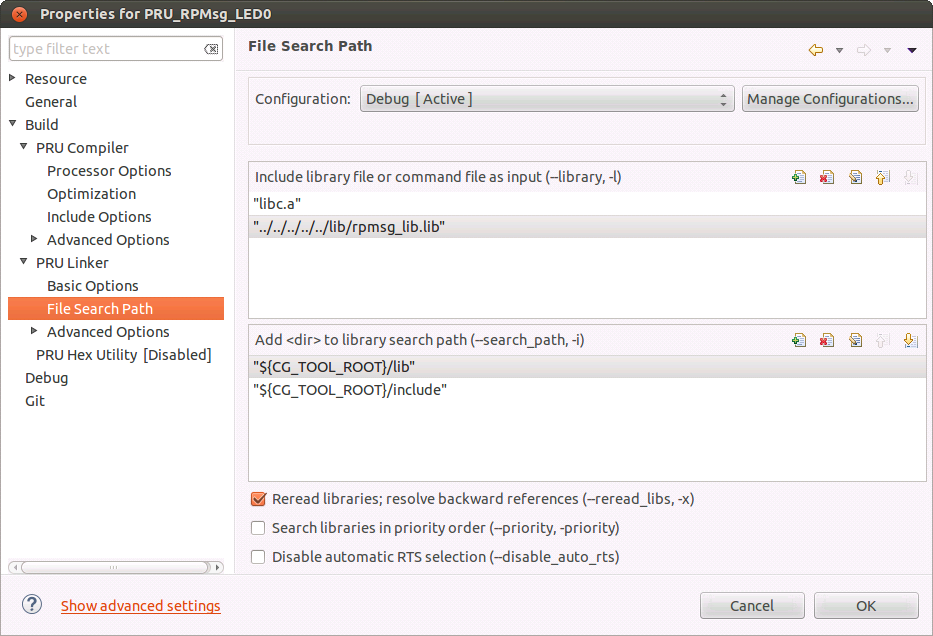Open Show advanced settings link
This screenshot has width=933, height=636.
click(x=140, y=605)
